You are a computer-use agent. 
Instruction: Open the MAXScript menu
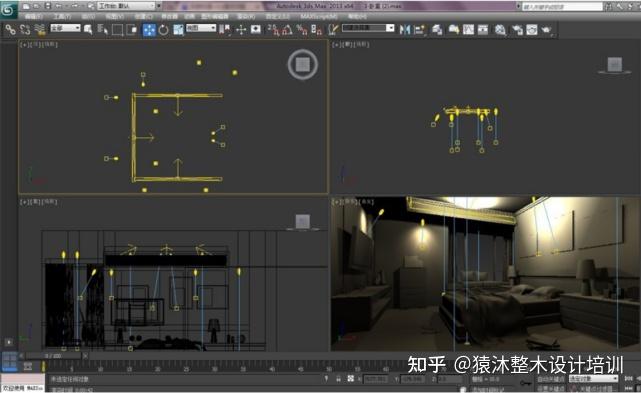(x=319, y=16)
